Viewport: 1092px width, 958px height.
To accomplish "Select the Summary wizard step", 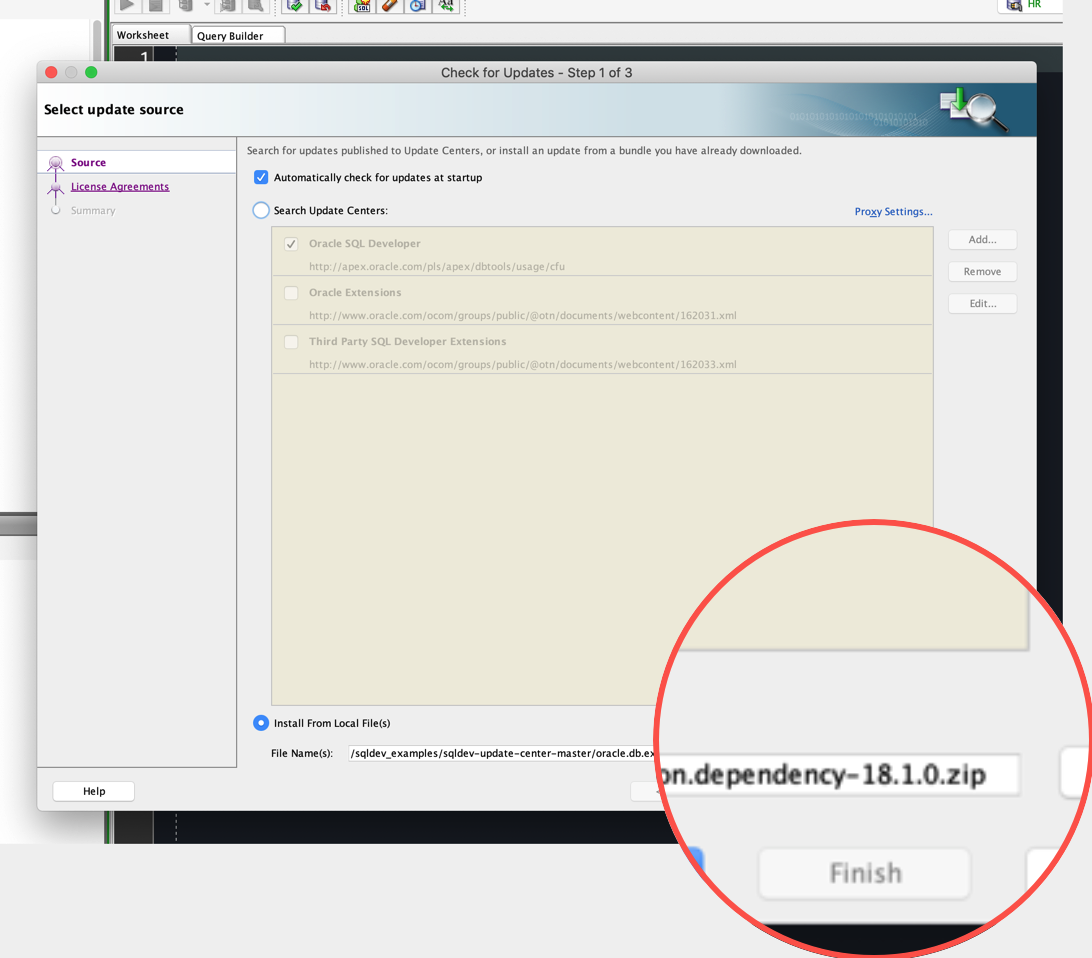I will [x=93, y=210].
